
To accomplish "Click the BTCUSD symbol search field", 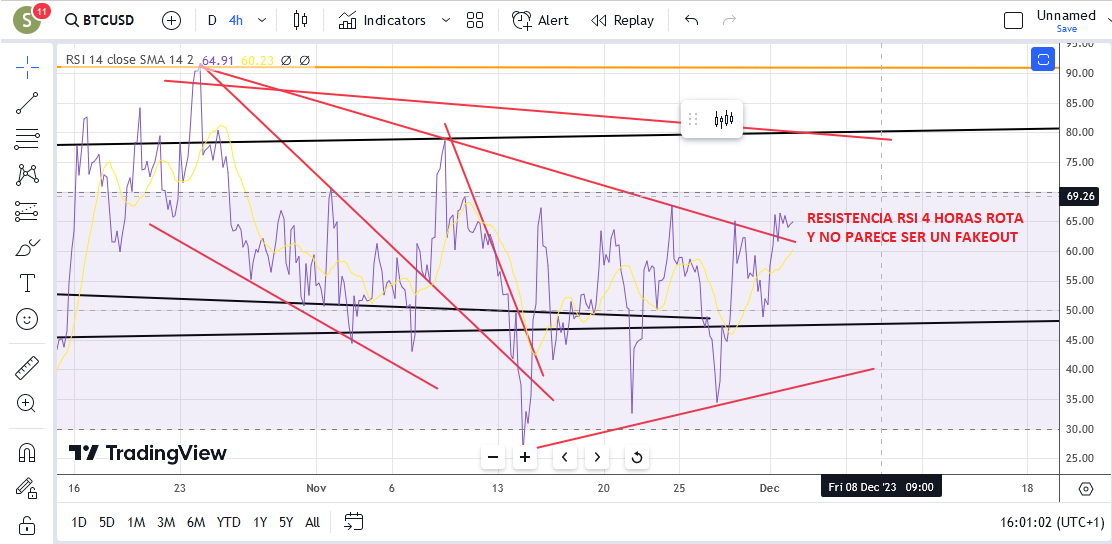I will point(99,21).
